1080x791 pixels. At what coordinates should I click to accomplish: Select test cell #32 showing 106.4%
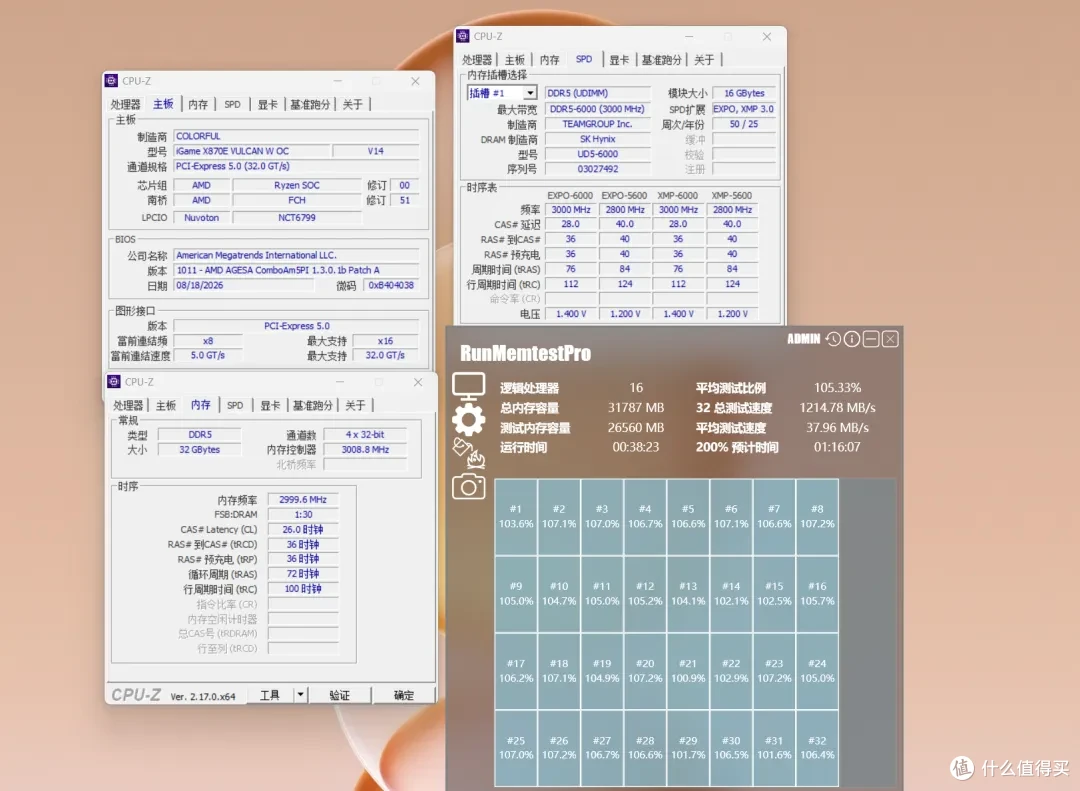[x=817, y=748]
